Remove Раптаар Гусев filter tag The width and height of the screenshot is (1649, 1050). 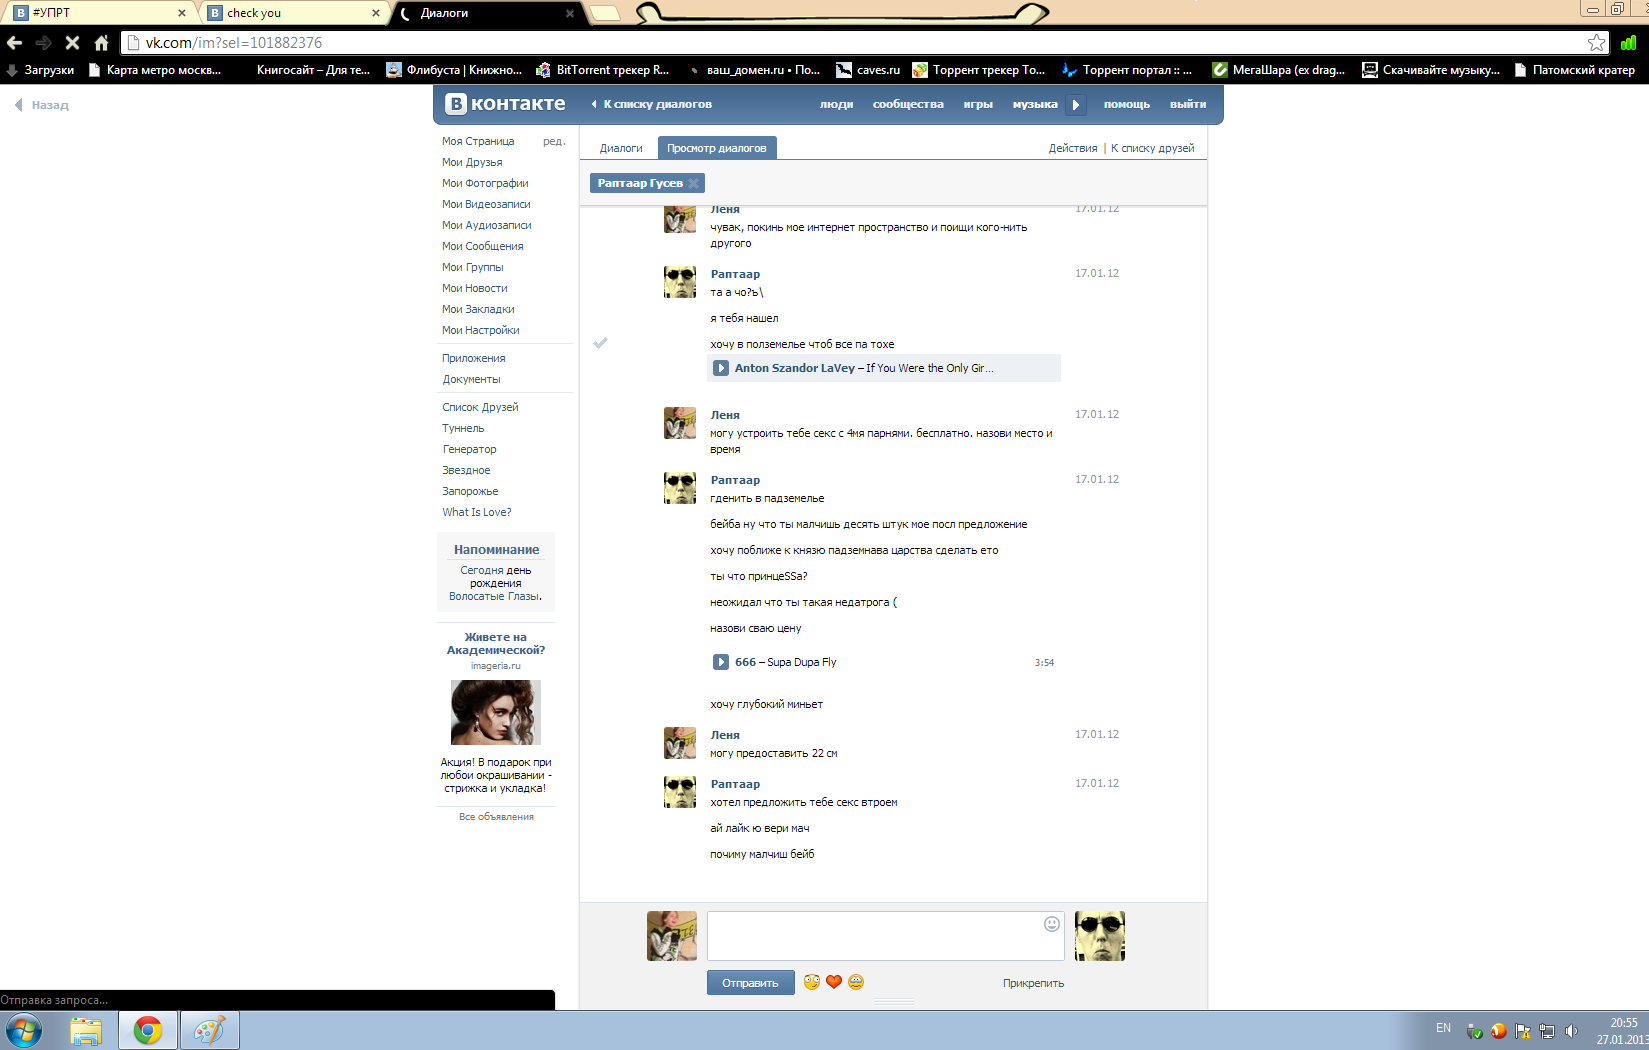693,183
